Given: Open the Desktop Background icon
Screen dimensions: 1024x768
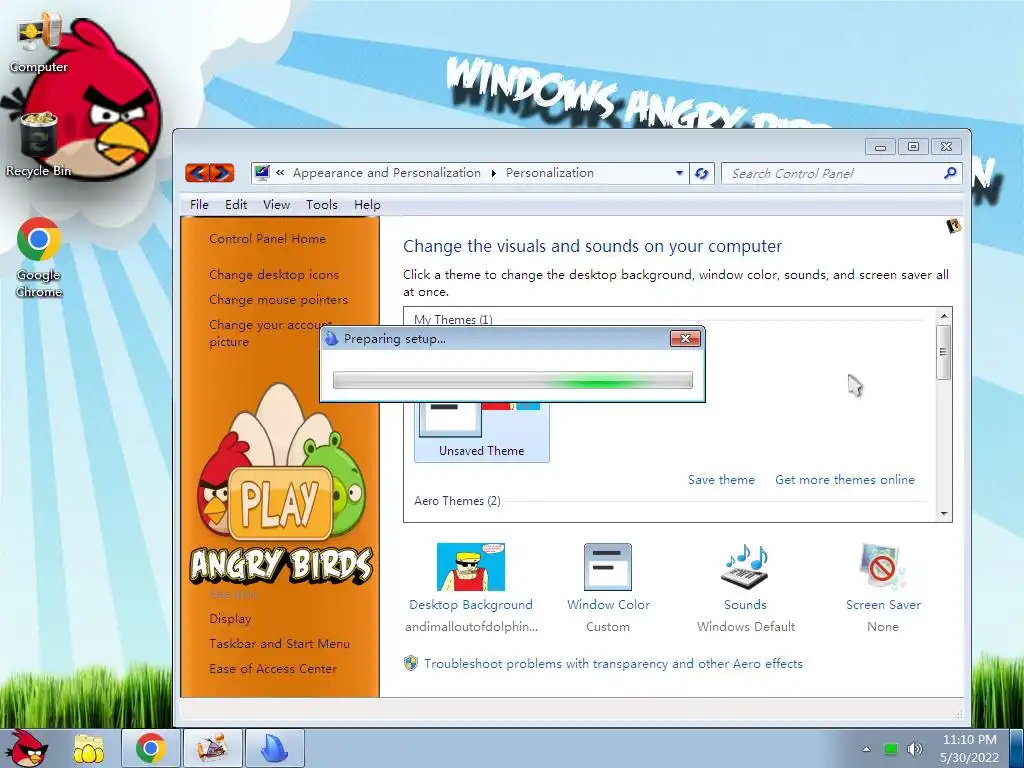Looking at the screenshot, I should pyautogui.click(x=471, y=567).
